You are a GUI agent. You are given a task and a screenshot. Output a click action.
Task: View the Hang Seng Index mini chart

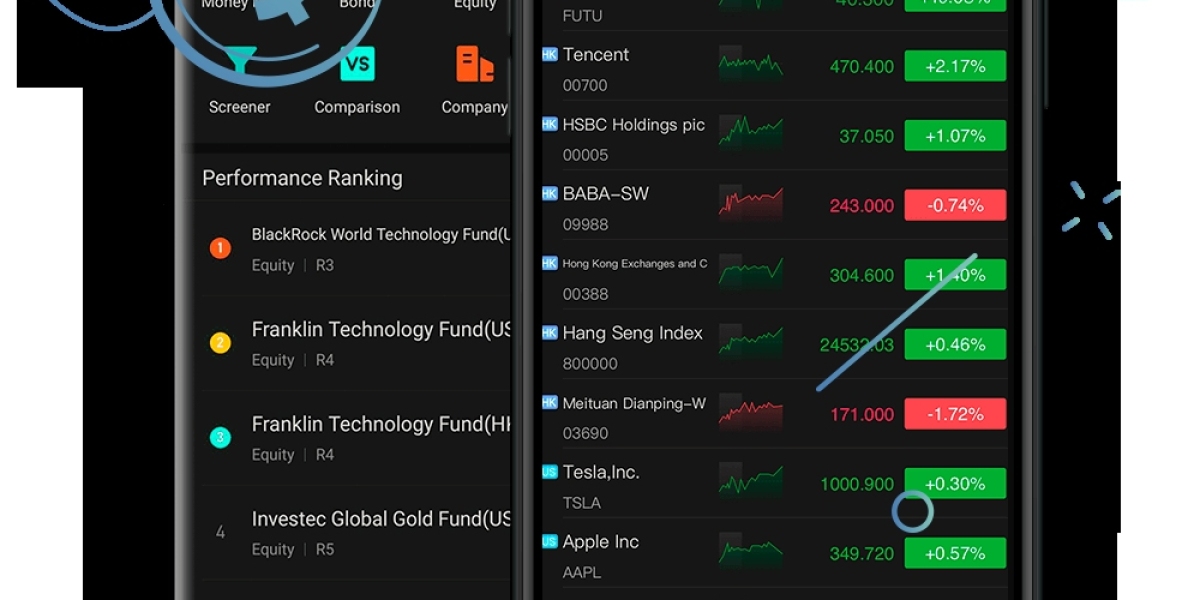tap(750, 342)
